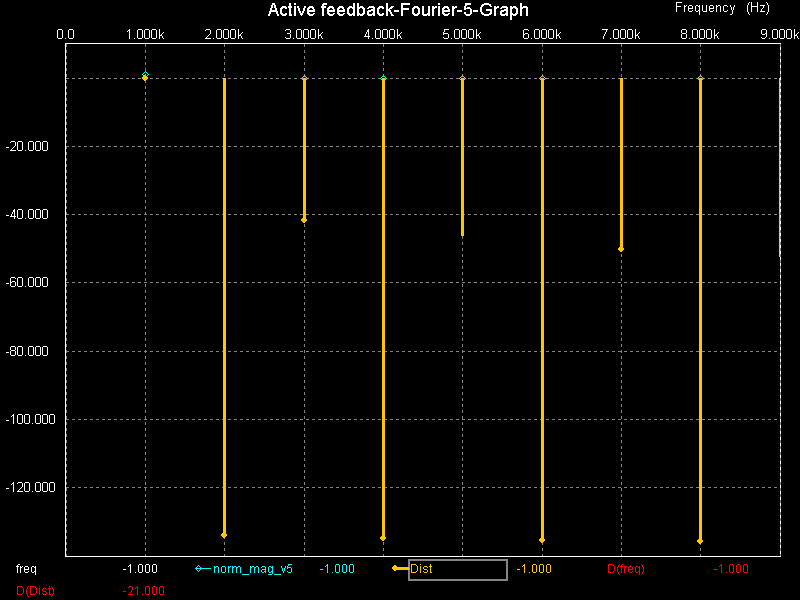Screen dimensions: 800x600
Task: Click the freq cursor label
Action: (26, 569)
